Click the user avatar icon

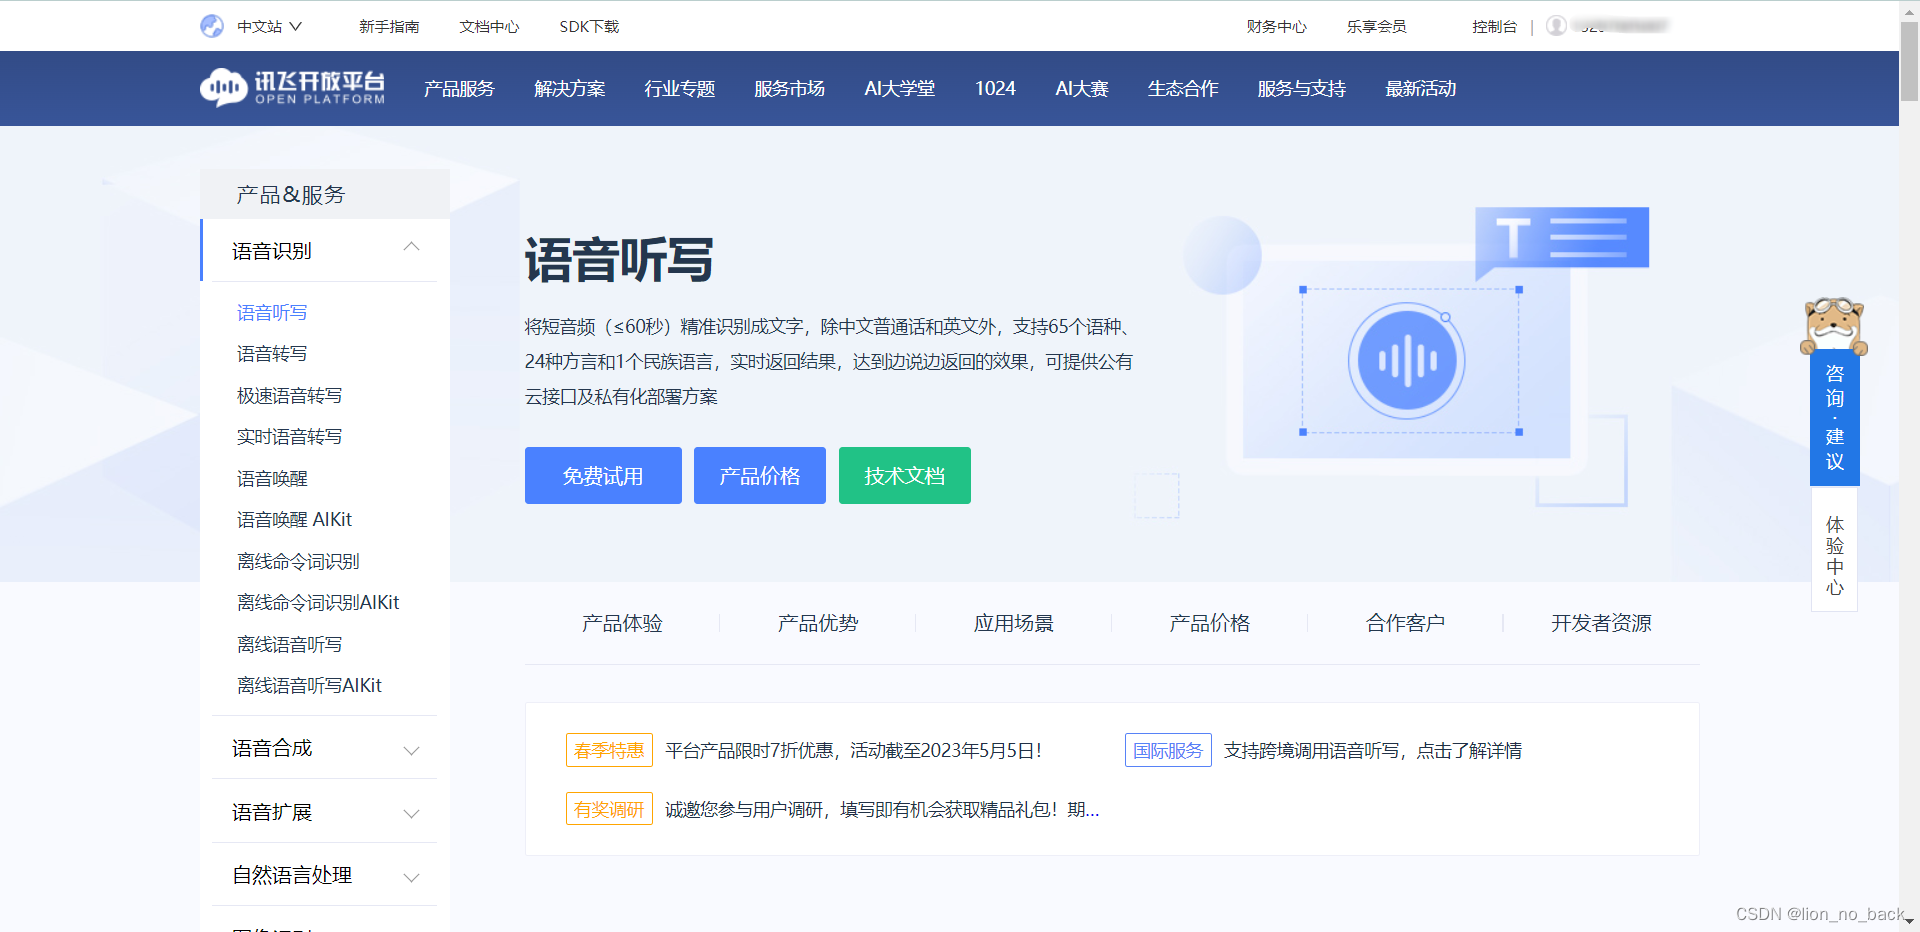coord(1556,26)
